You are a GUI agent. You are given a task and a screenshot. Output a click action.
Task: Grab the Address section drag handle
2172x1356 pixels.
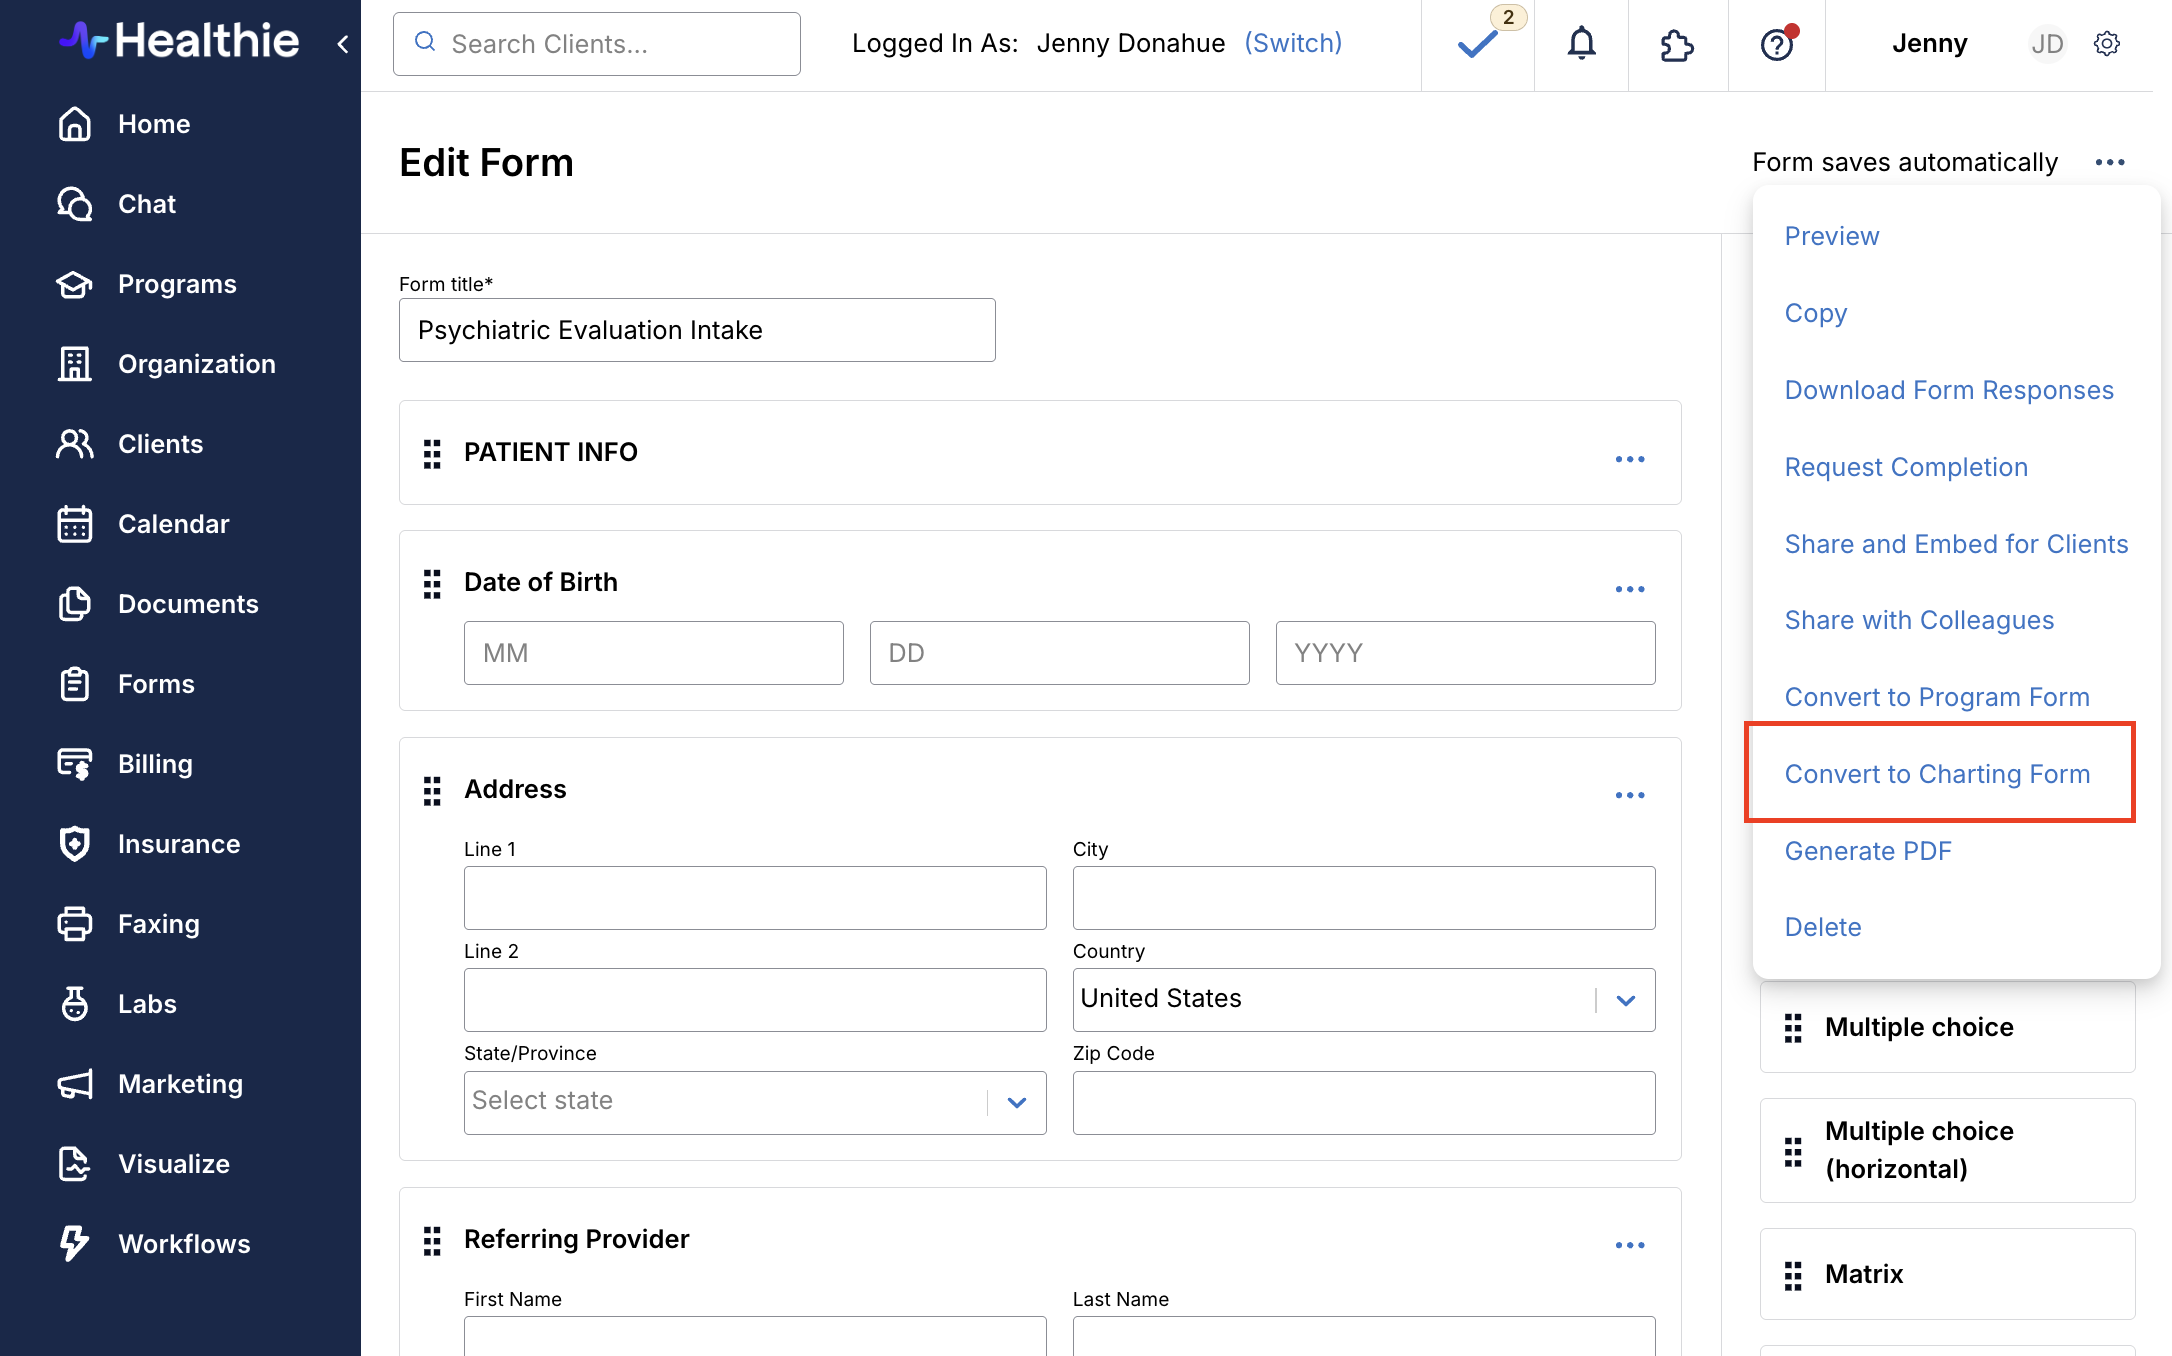[432, 790]
